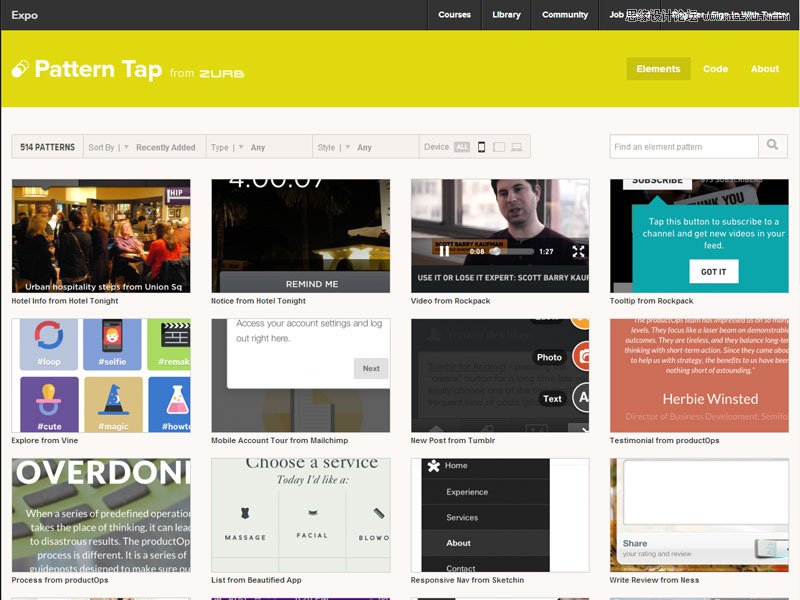Open the Herbie Winsted testimonial thumbnail
This screenshot has height=600, width=800.
(x=699, y=376)
